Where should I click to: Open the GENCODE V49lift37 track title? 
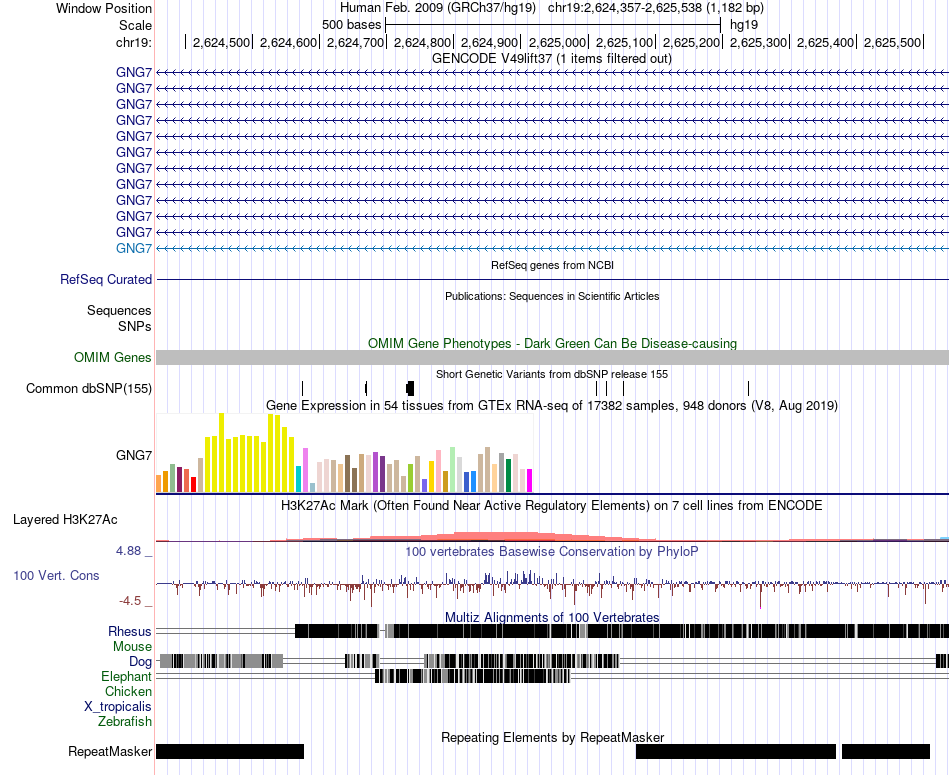tap(552, 59)
